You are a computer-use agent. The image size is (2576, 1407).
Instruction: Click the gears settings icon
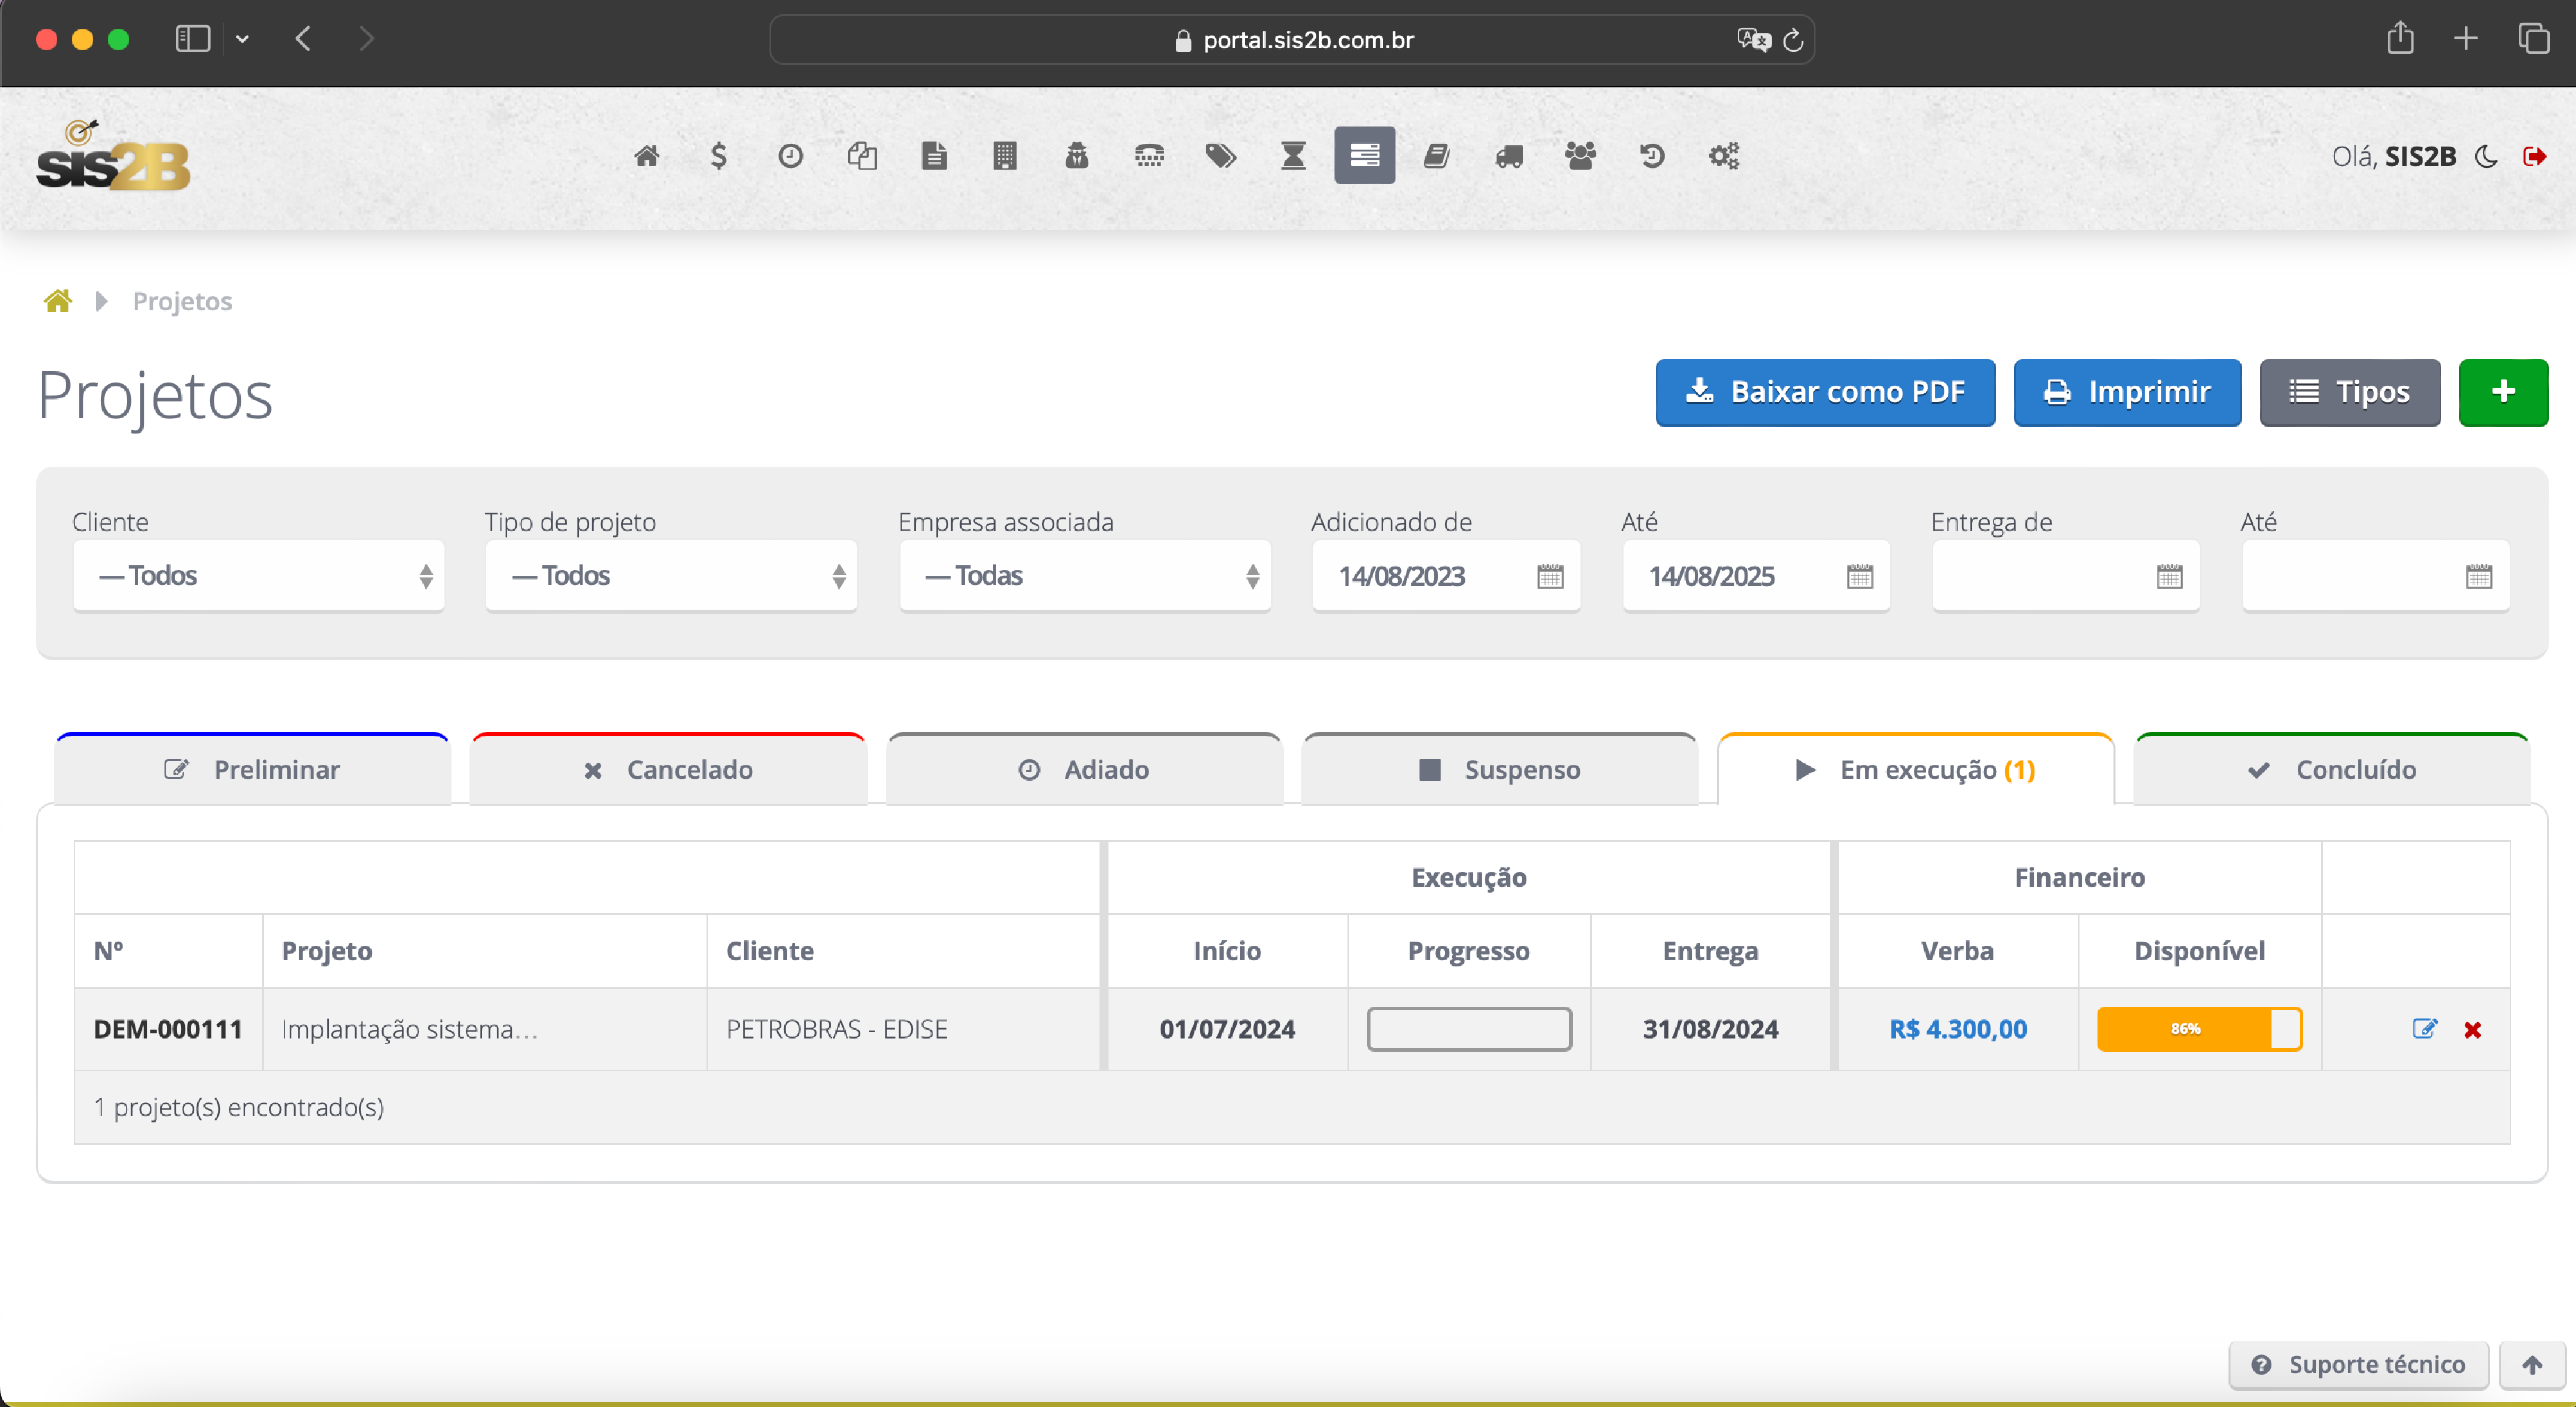(x=1724, y=156)
